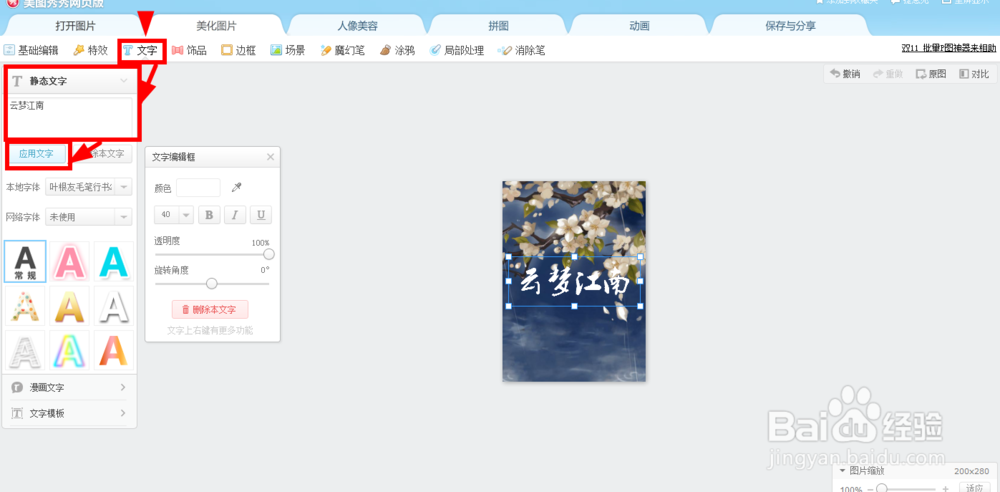
Task: Switch to the 拼图 tab
Action: click(499, 26)
